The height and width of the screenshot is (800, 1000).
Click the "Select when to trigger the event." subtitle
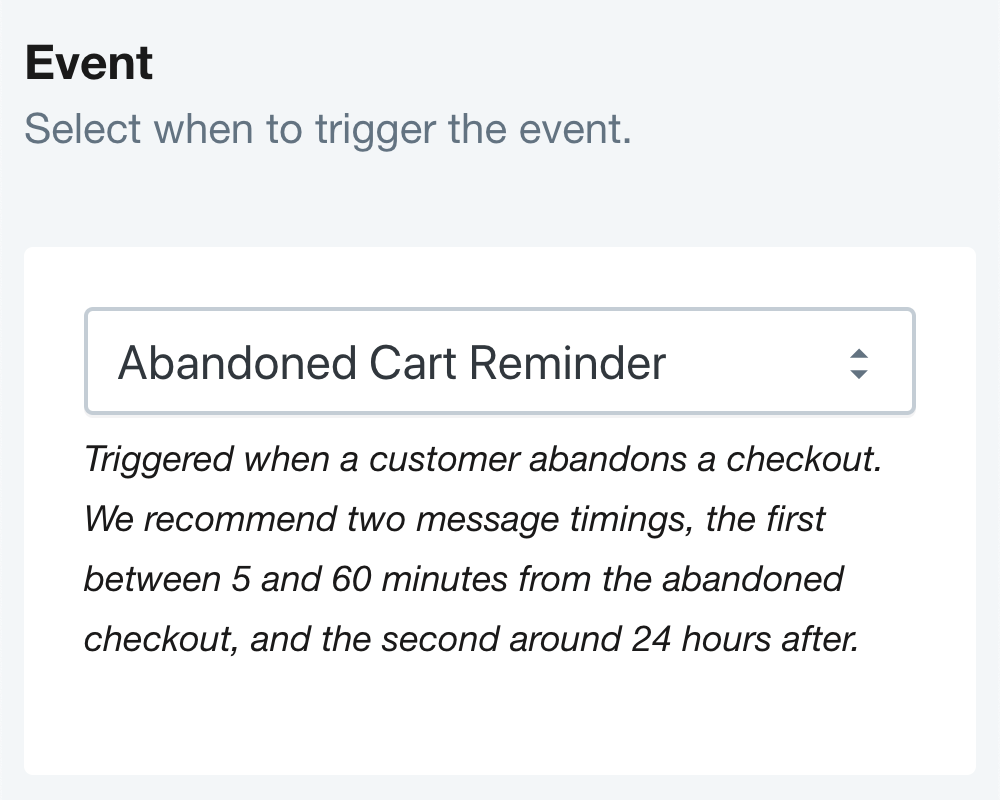coord(327,129)
